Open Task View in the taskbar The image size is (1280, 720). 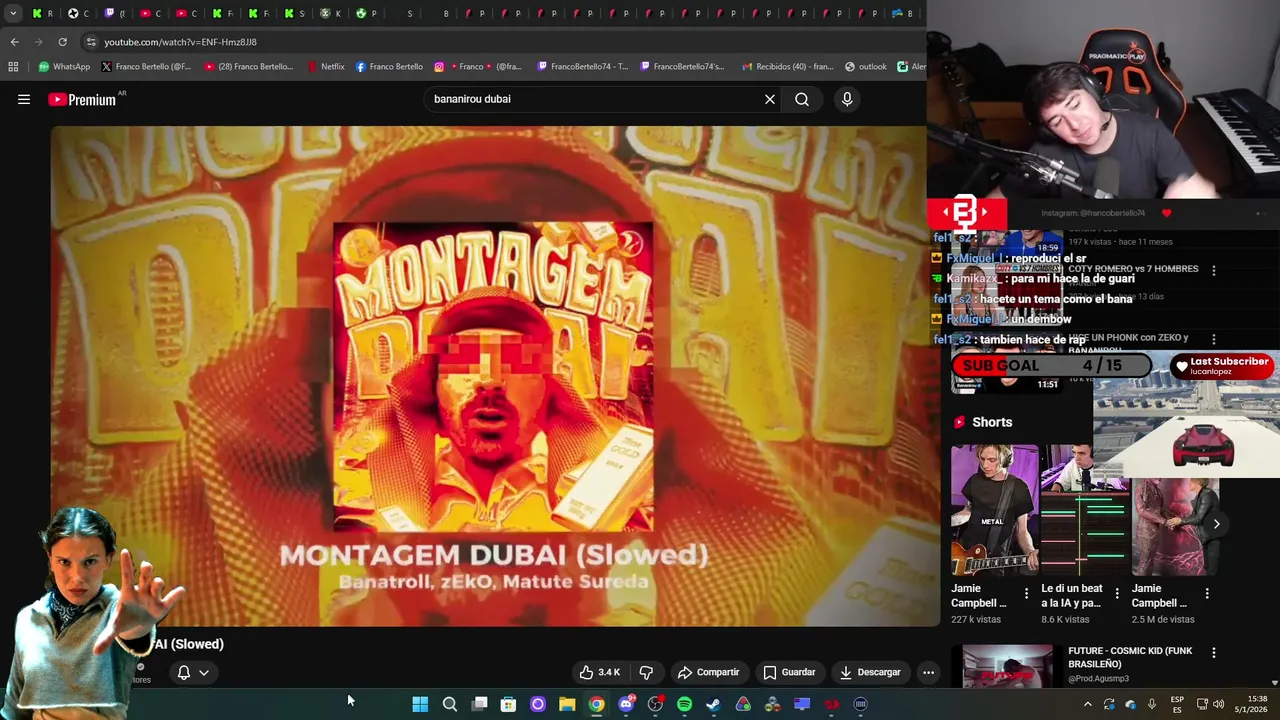click(x=479, y=704)
